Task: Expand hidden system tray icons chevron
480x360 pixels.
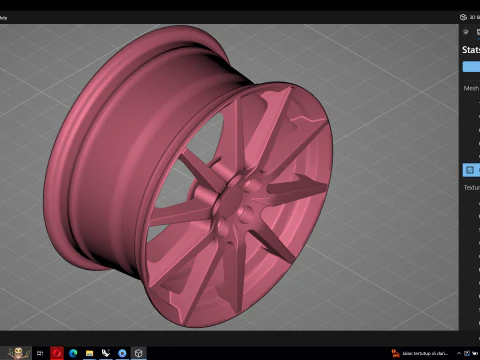Action: pos(459,353)
